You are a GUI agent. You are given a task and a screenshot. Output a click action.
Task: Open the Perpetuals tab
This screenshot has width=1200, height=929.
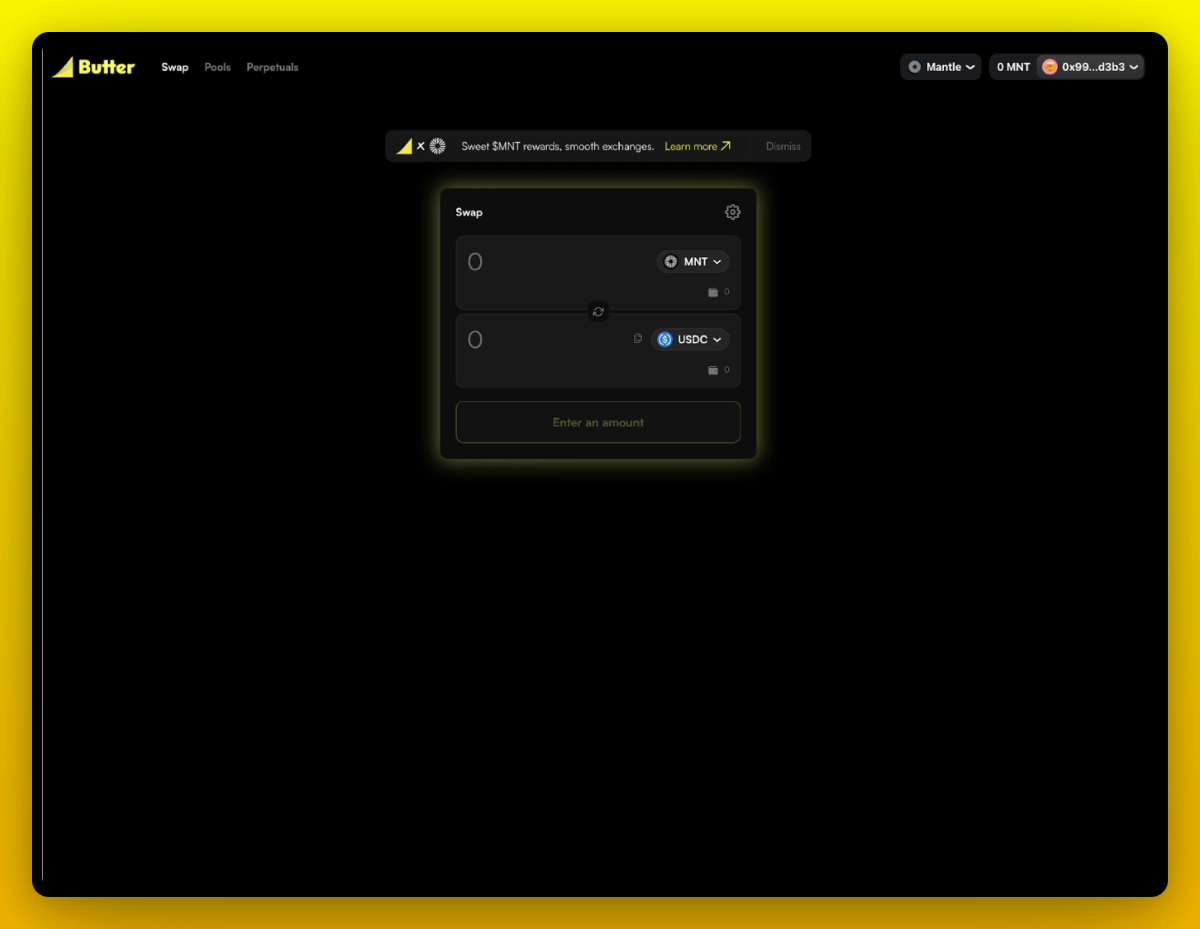pyautogui.click(x=272, y=67)
